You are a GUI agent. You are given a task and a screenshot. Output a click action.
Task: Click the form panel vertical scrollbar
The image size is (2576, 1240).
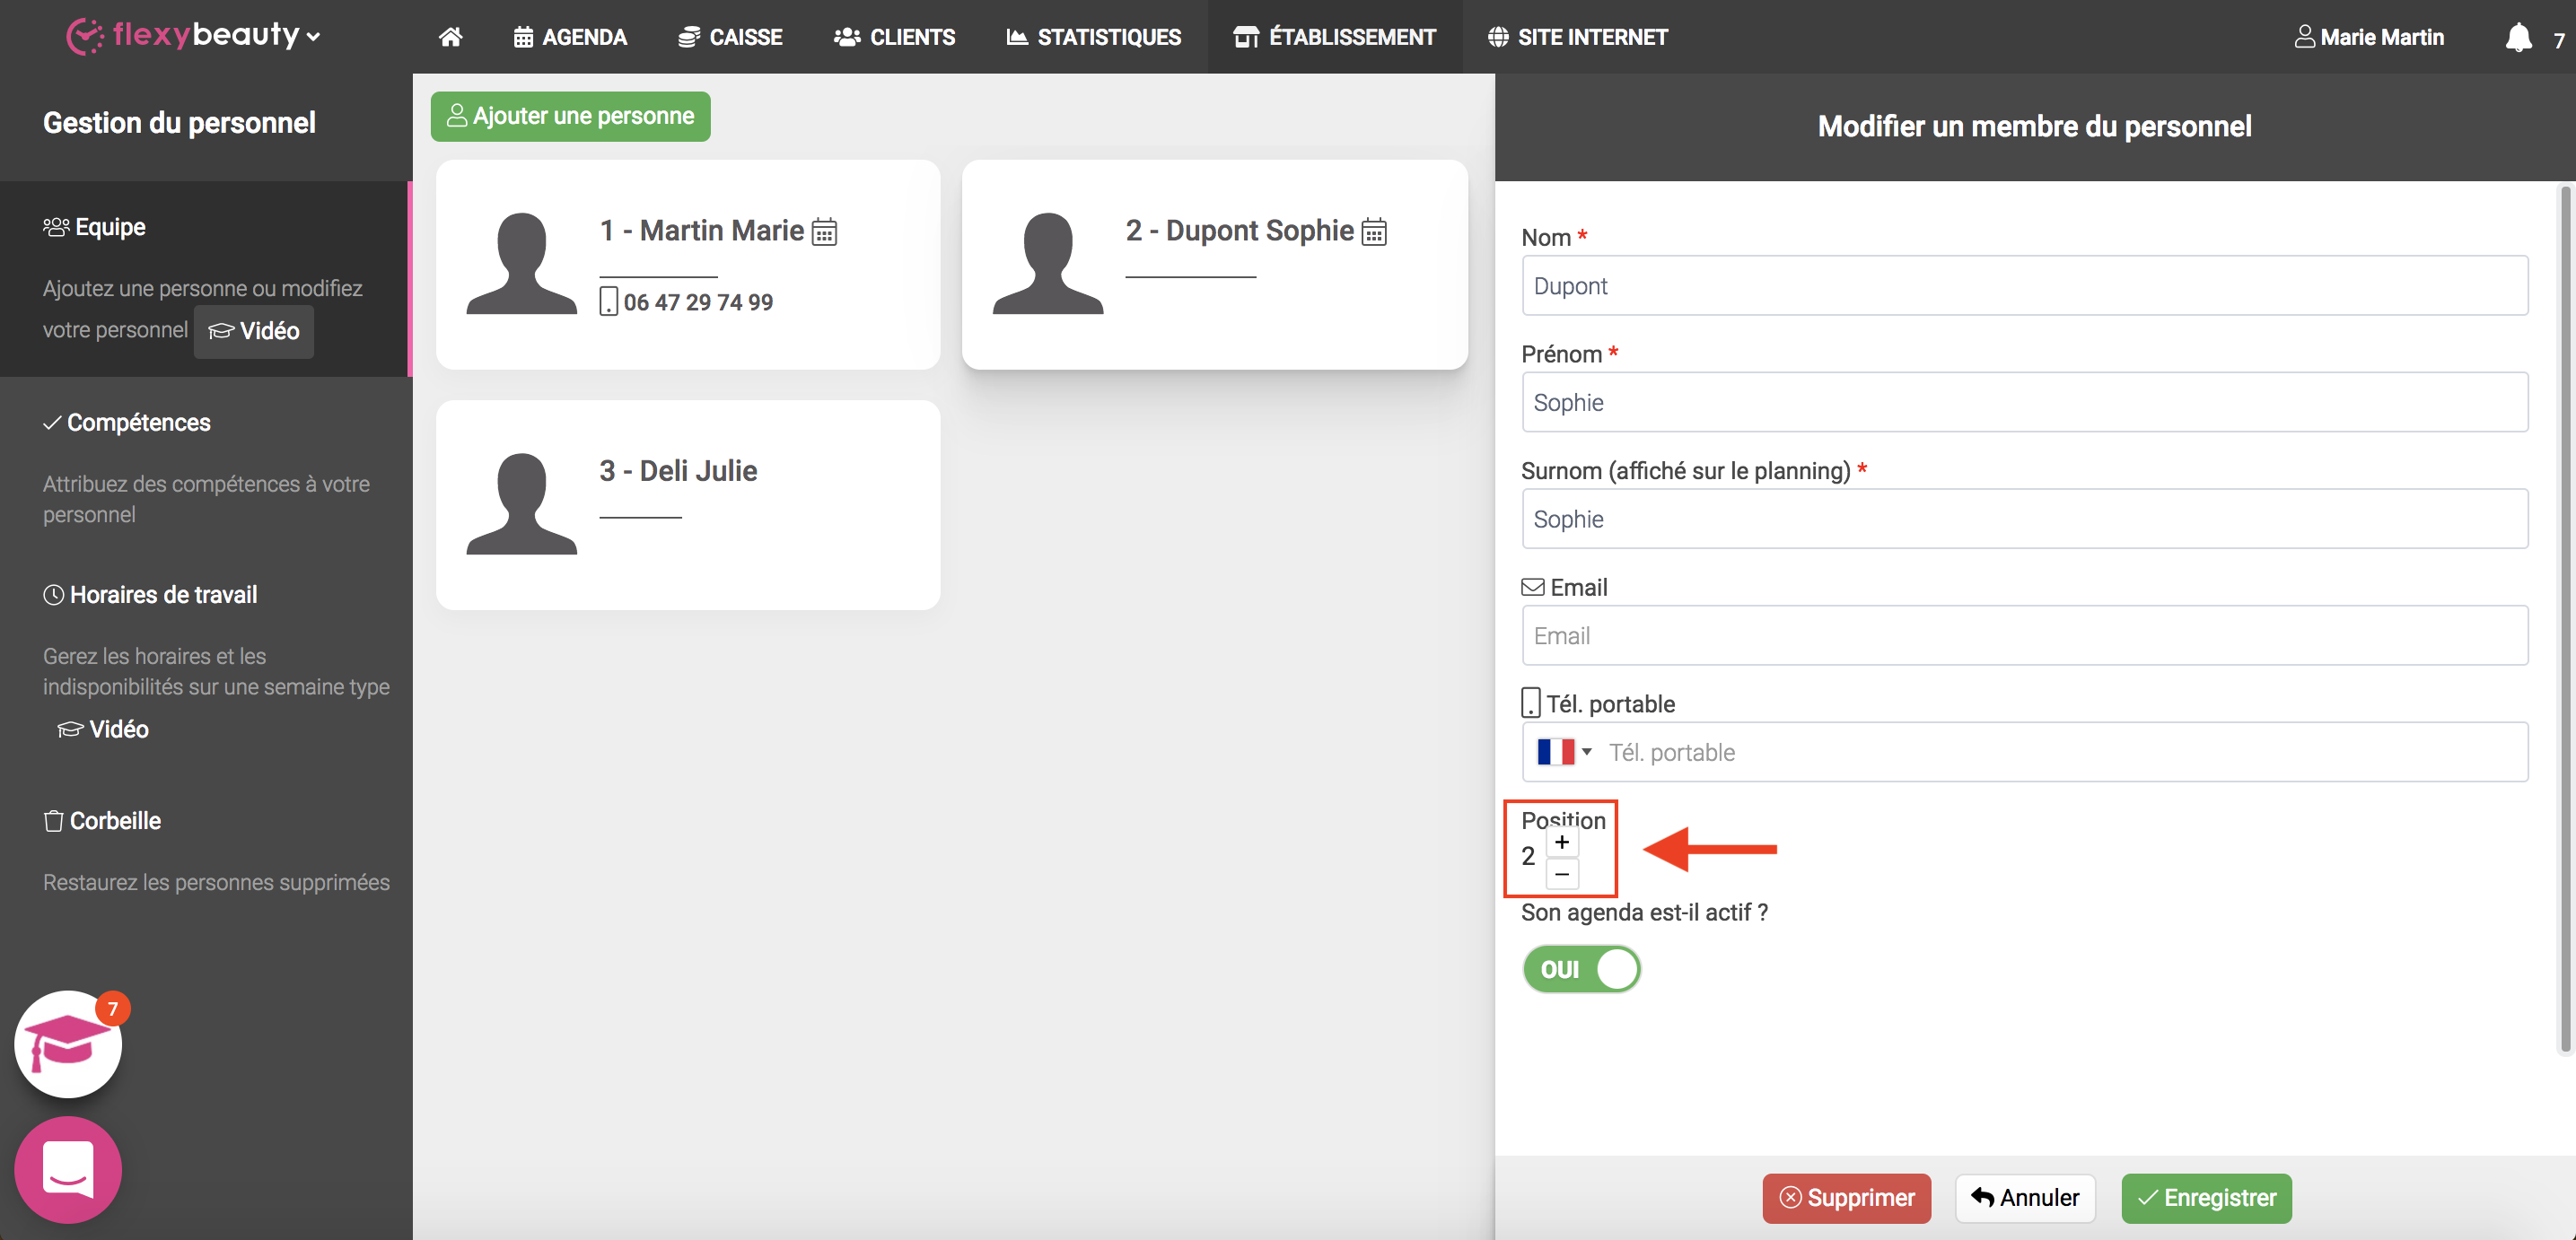pyautogui.click(x=2564, y=620)
